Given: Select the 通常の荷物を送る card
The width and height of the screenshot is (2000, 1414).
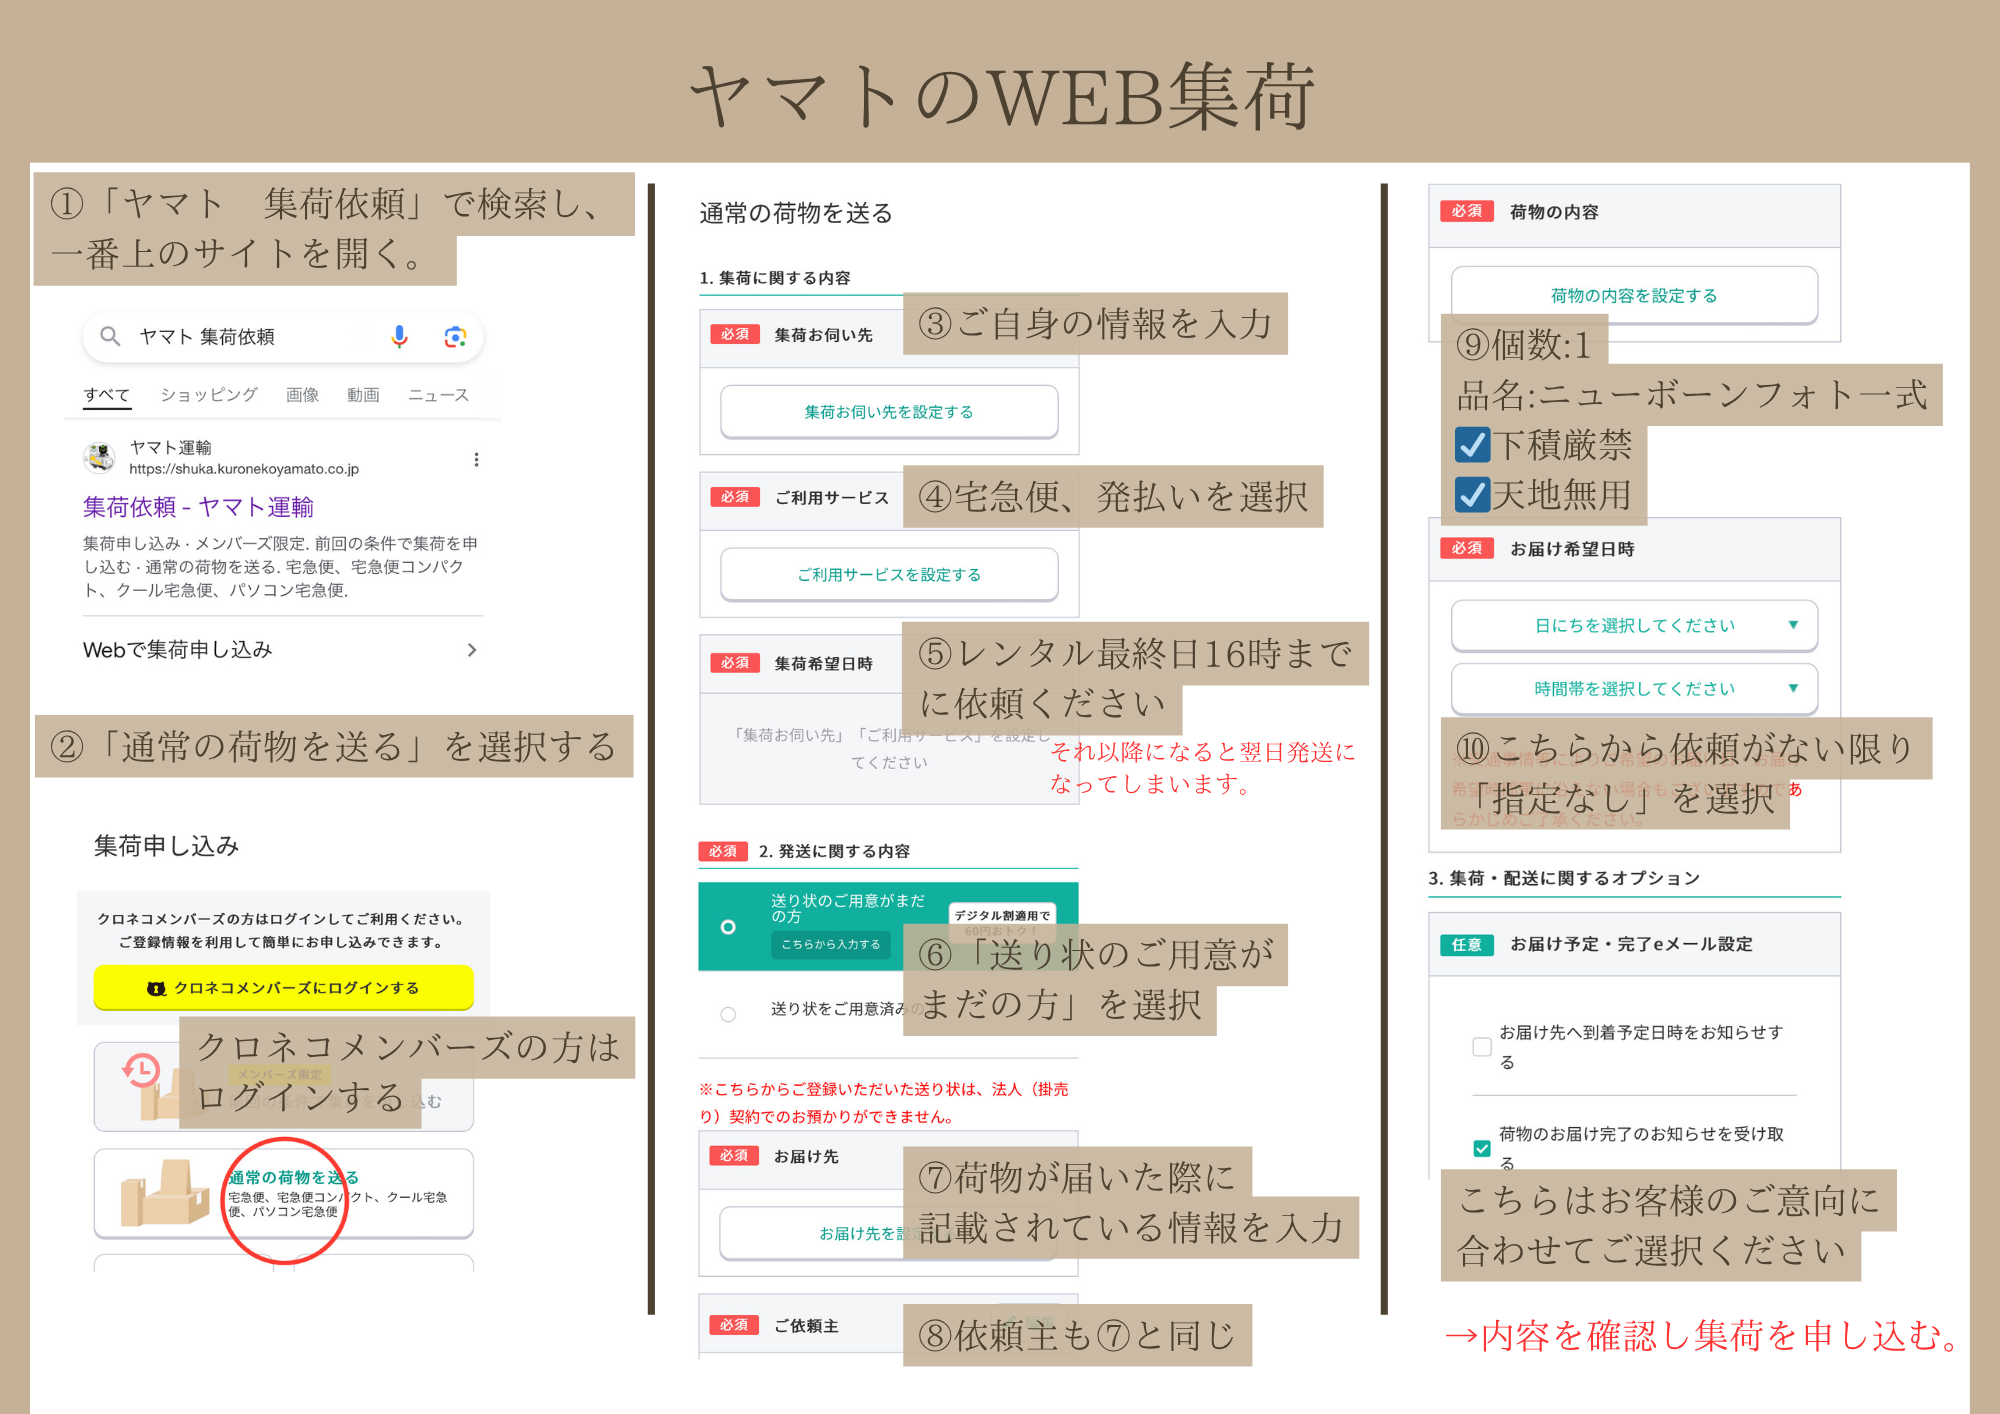Looking at the screenshot, I should coord(284,1193).
